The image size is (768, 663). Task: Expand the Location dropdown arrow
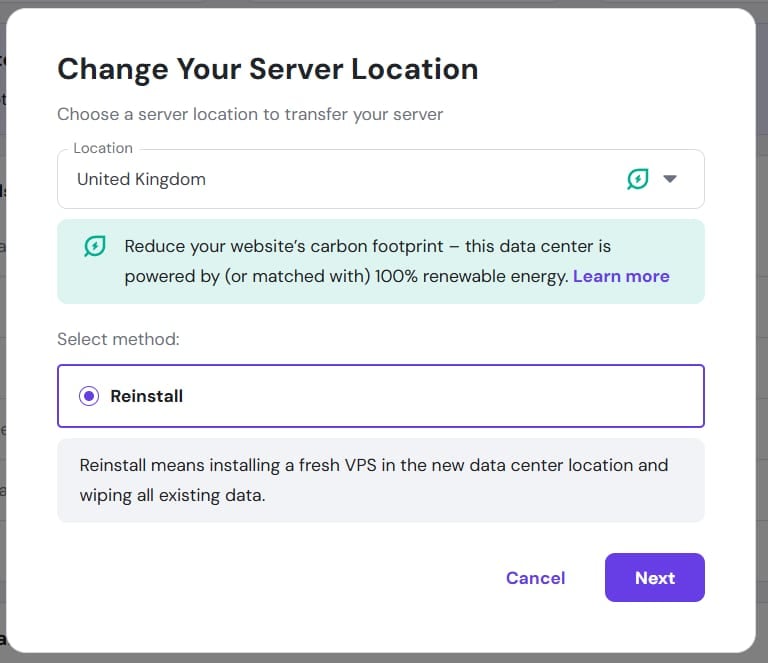pyautogui.click(x=670, y=179)
